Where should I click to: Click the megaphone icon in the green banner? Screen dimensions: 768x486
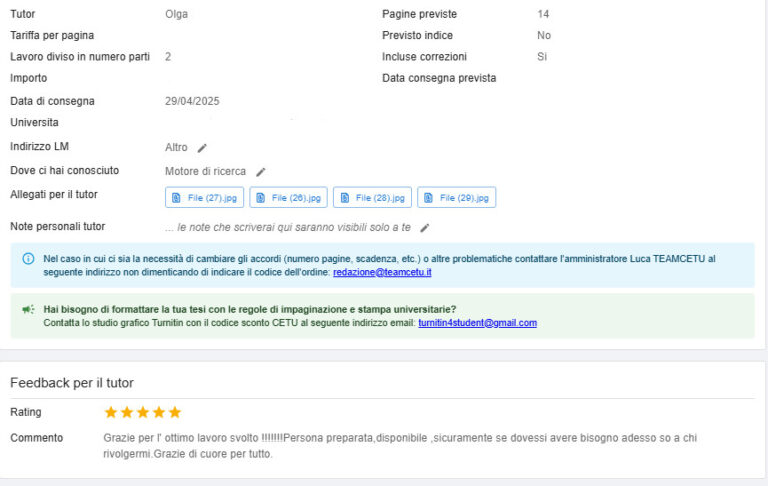click(28, 310)
